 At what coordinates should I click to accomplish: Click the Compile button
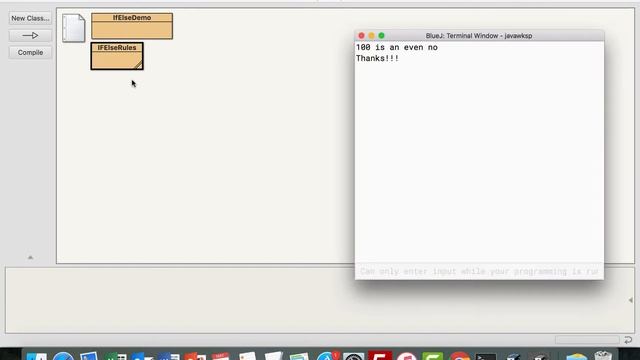click(x=30, y=53)
